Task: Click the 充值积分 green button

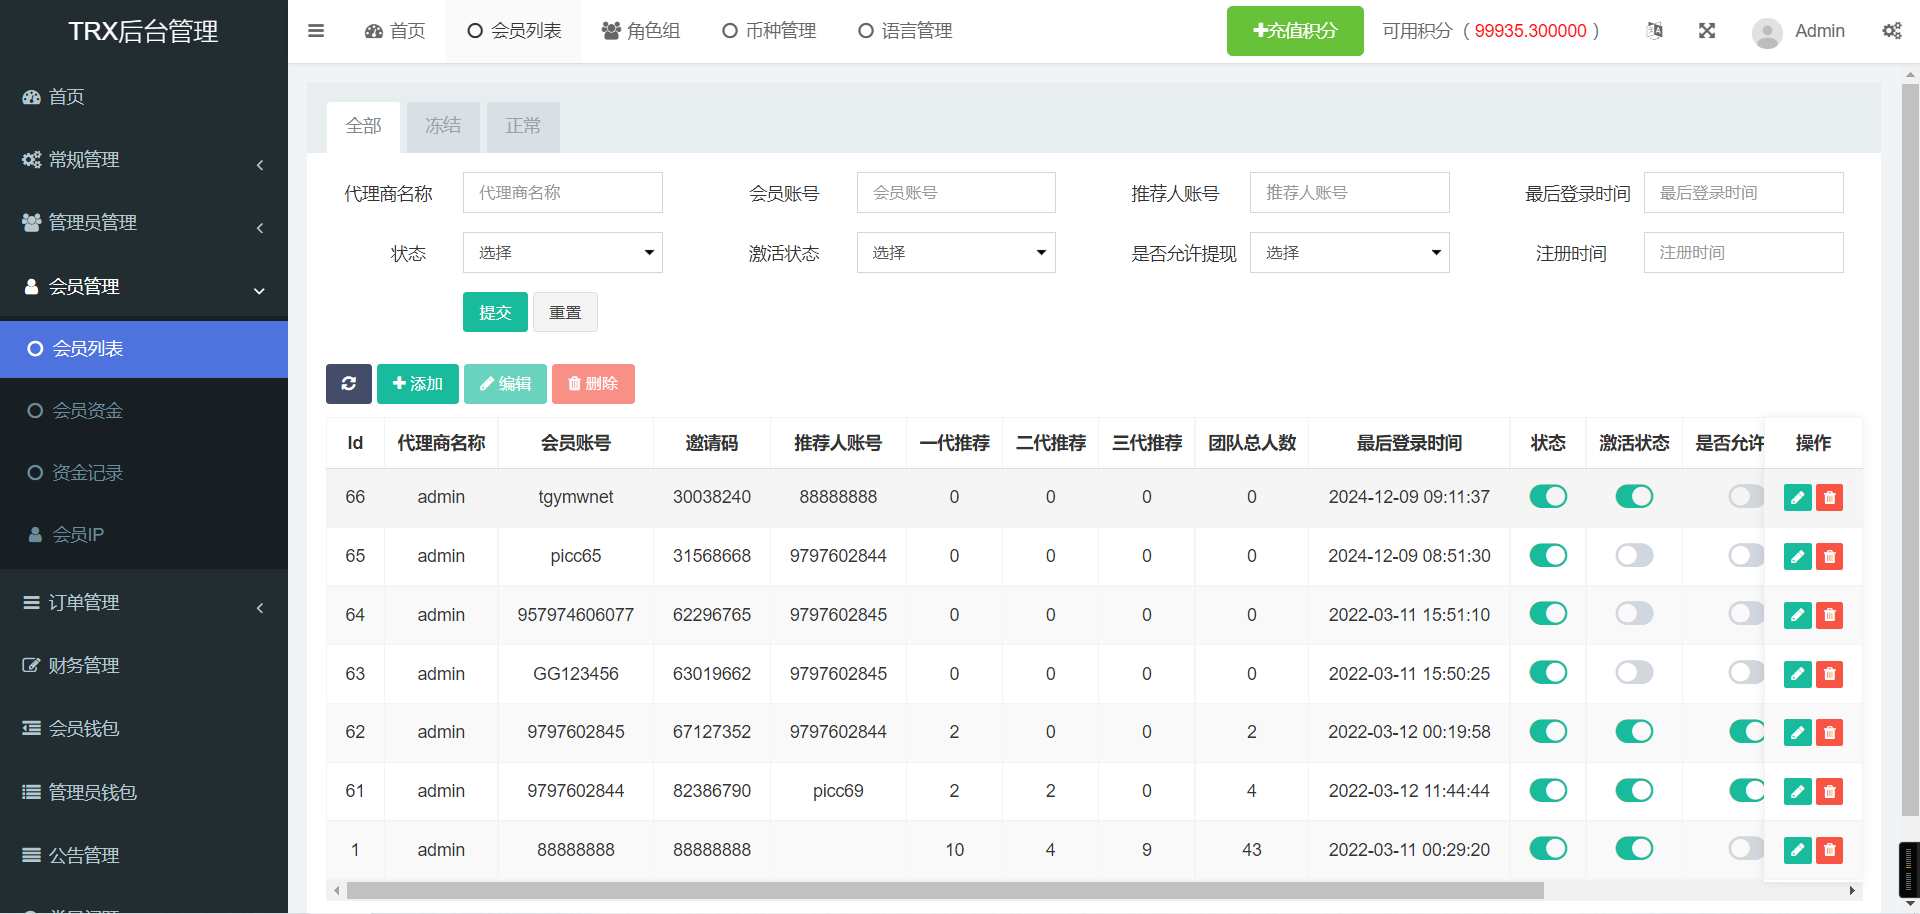Action: click(1295, 31)
